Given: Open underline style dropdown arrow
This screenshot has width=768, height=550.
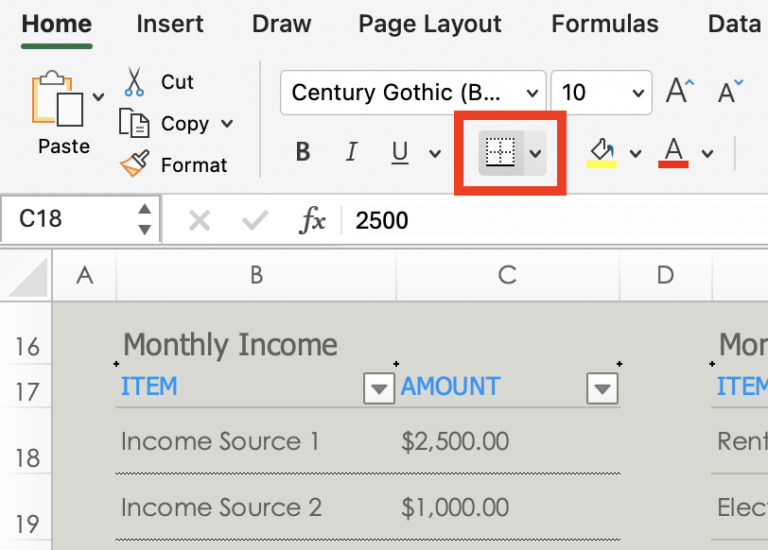Looking at the screenshot, I should point(434,154).
